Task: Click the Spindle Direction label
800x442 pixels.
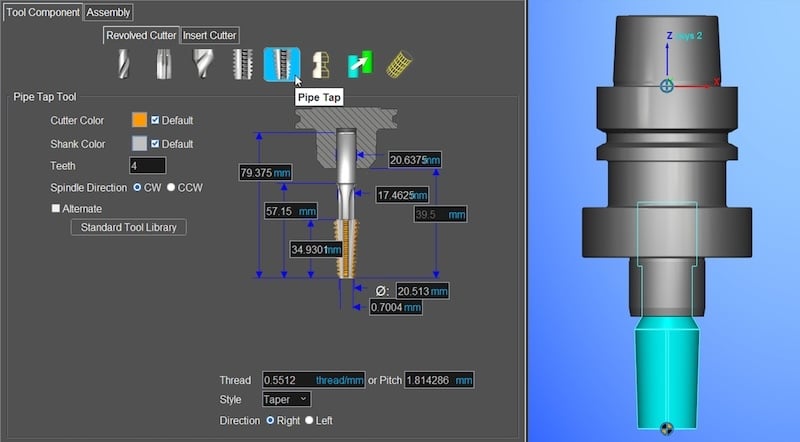Action: tap(88, 187)
